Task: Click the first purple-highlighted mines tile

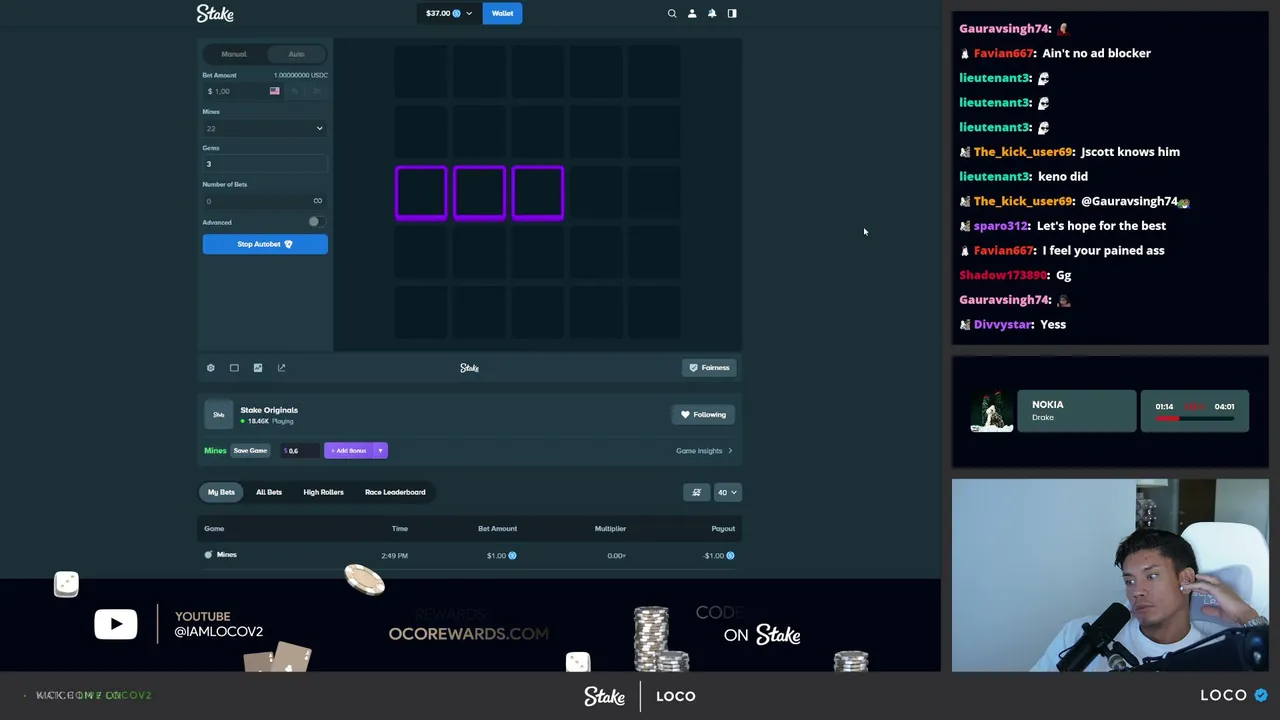Action: click(x=421, y=193)
